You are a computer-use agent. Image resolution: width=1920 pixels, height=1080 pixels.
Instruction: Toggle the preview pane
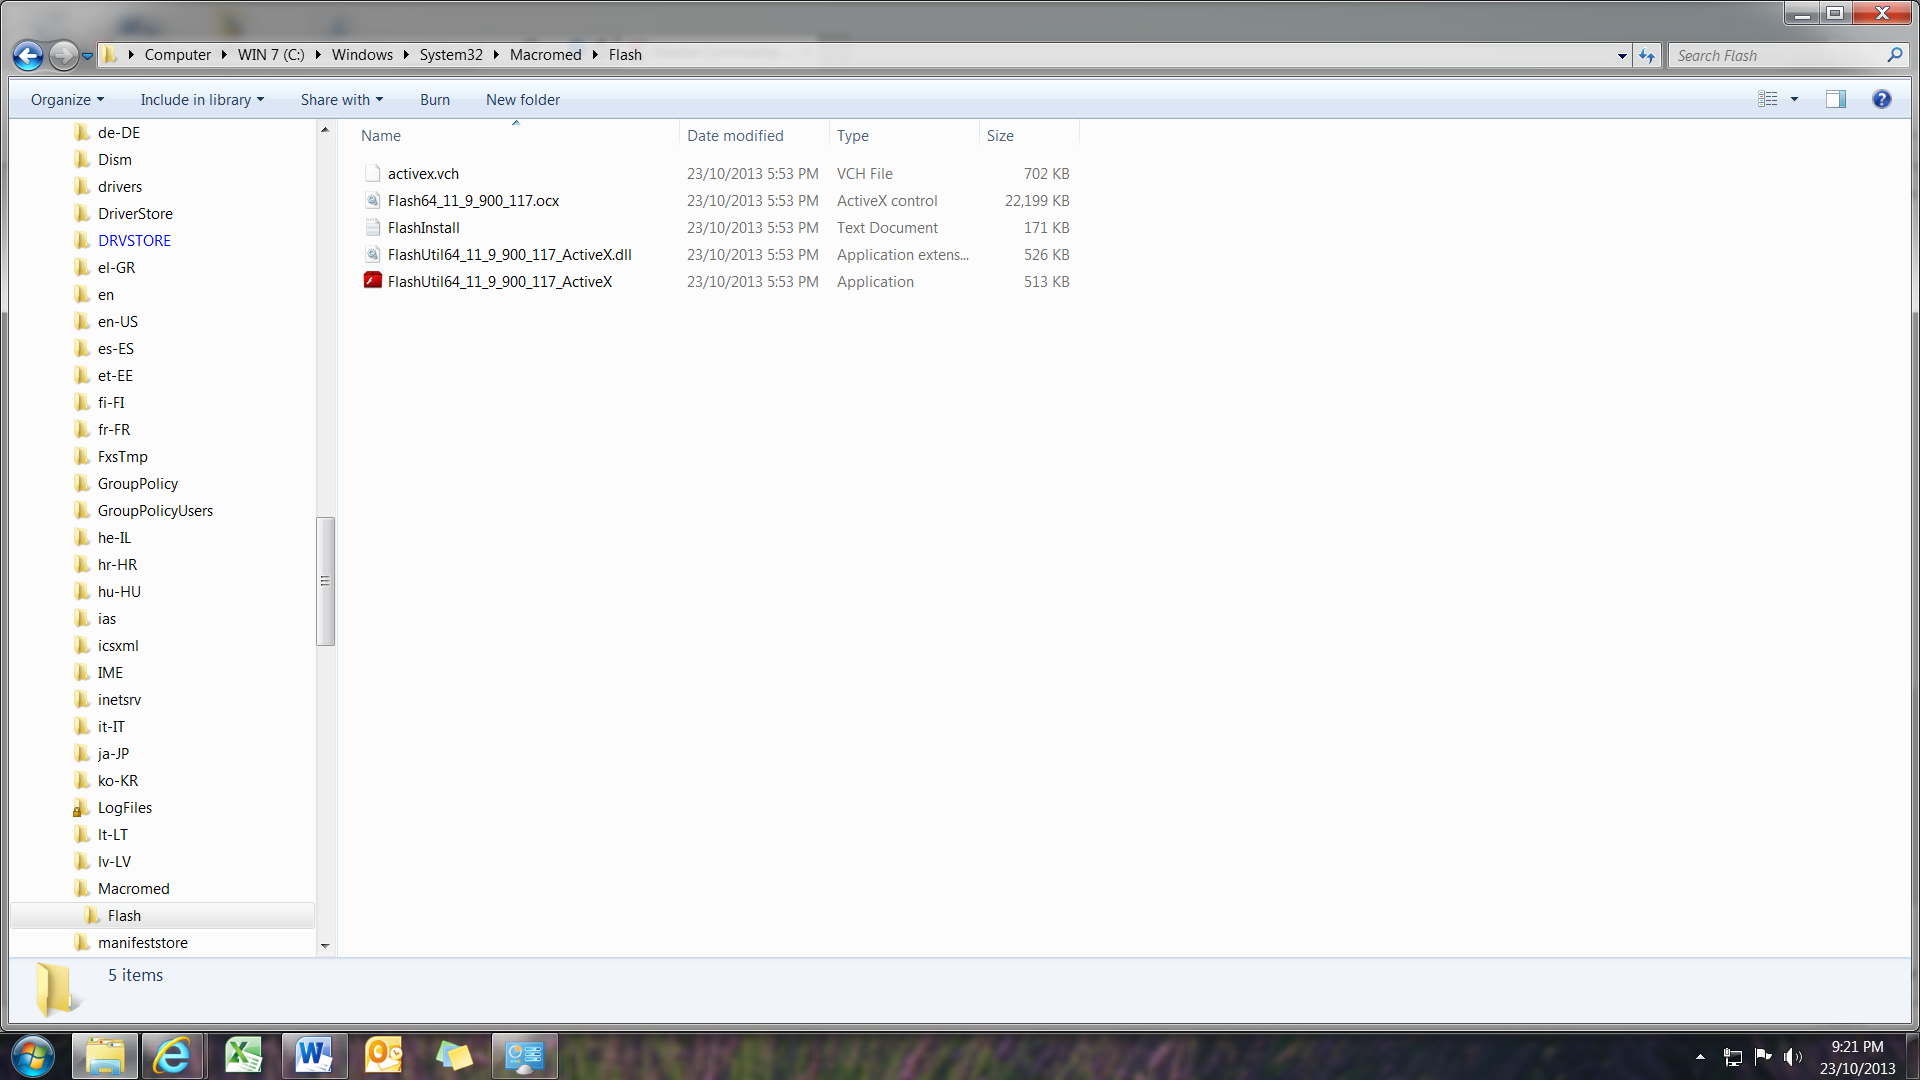point(1838,99)
